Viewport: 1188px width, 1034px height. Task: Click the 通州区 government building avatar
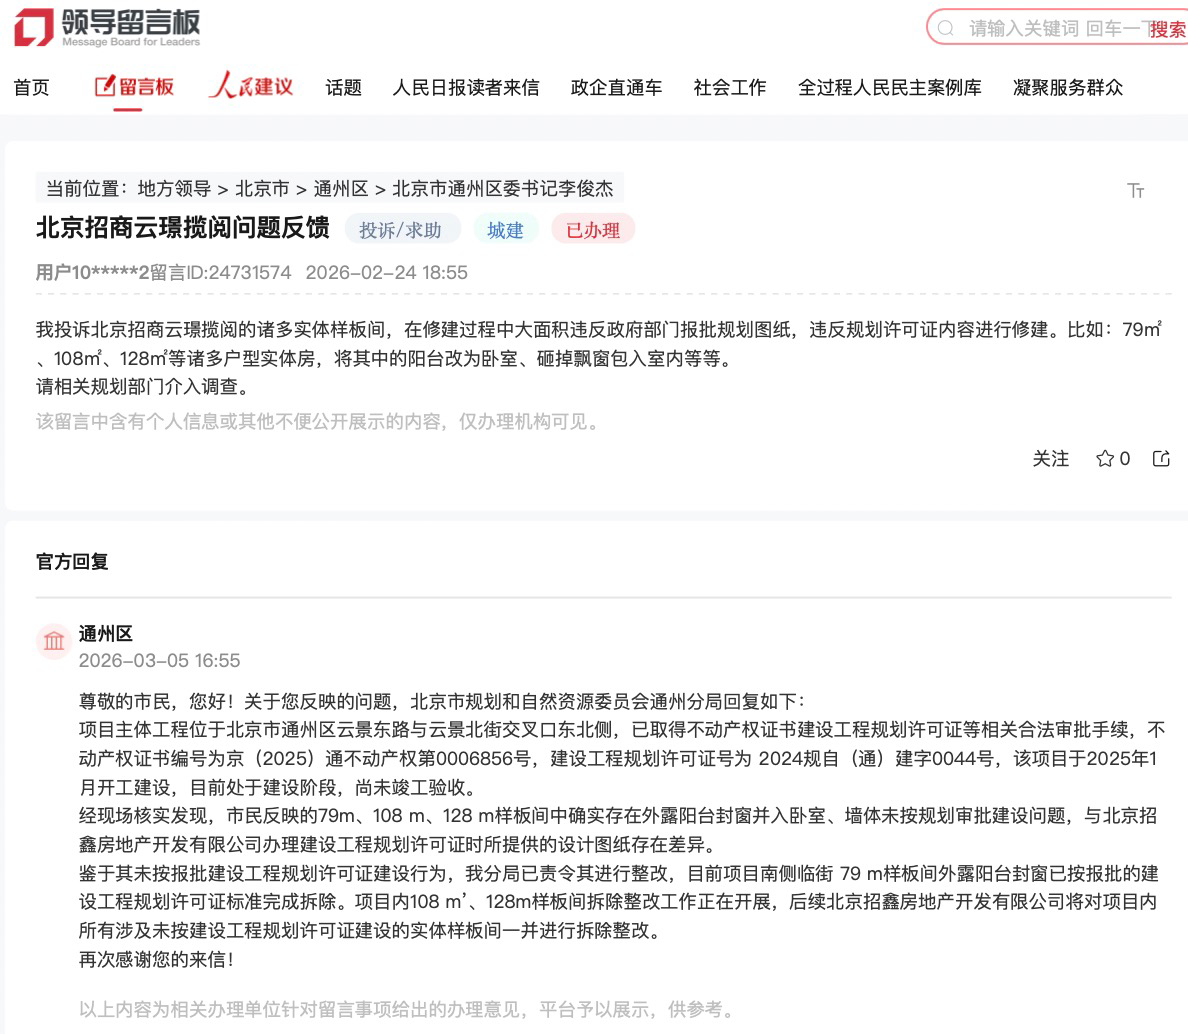pos(54,641)
